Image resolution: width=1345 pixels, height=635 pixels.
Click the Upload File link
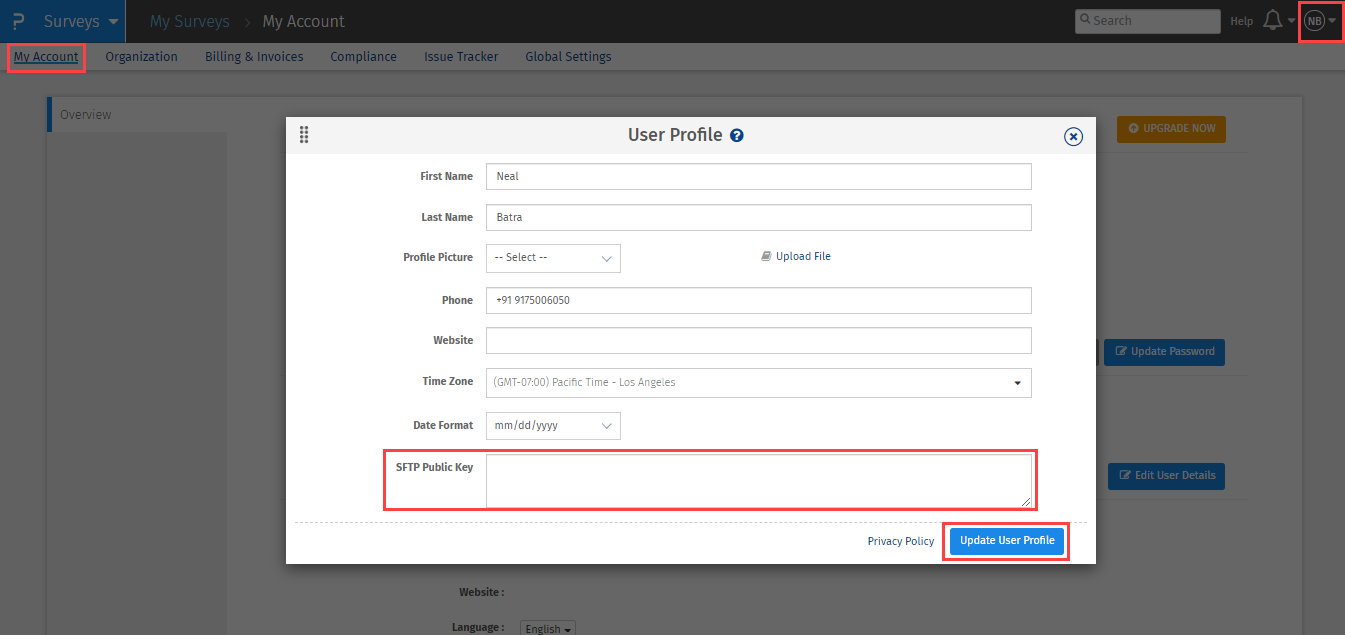(796, 256)
